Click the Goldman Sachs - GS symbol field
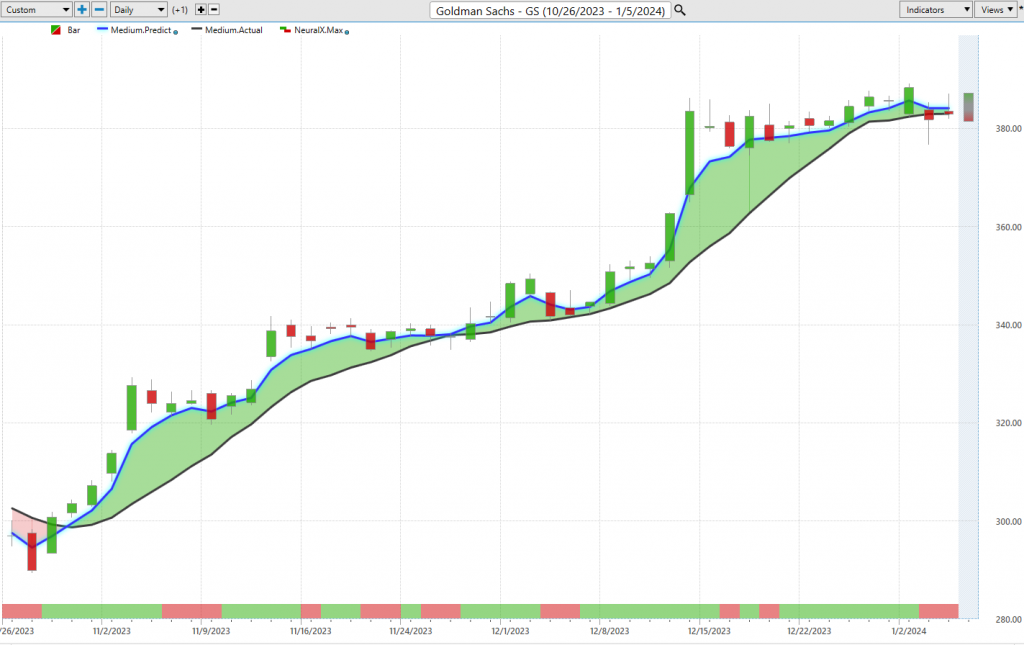 [551, 10]
